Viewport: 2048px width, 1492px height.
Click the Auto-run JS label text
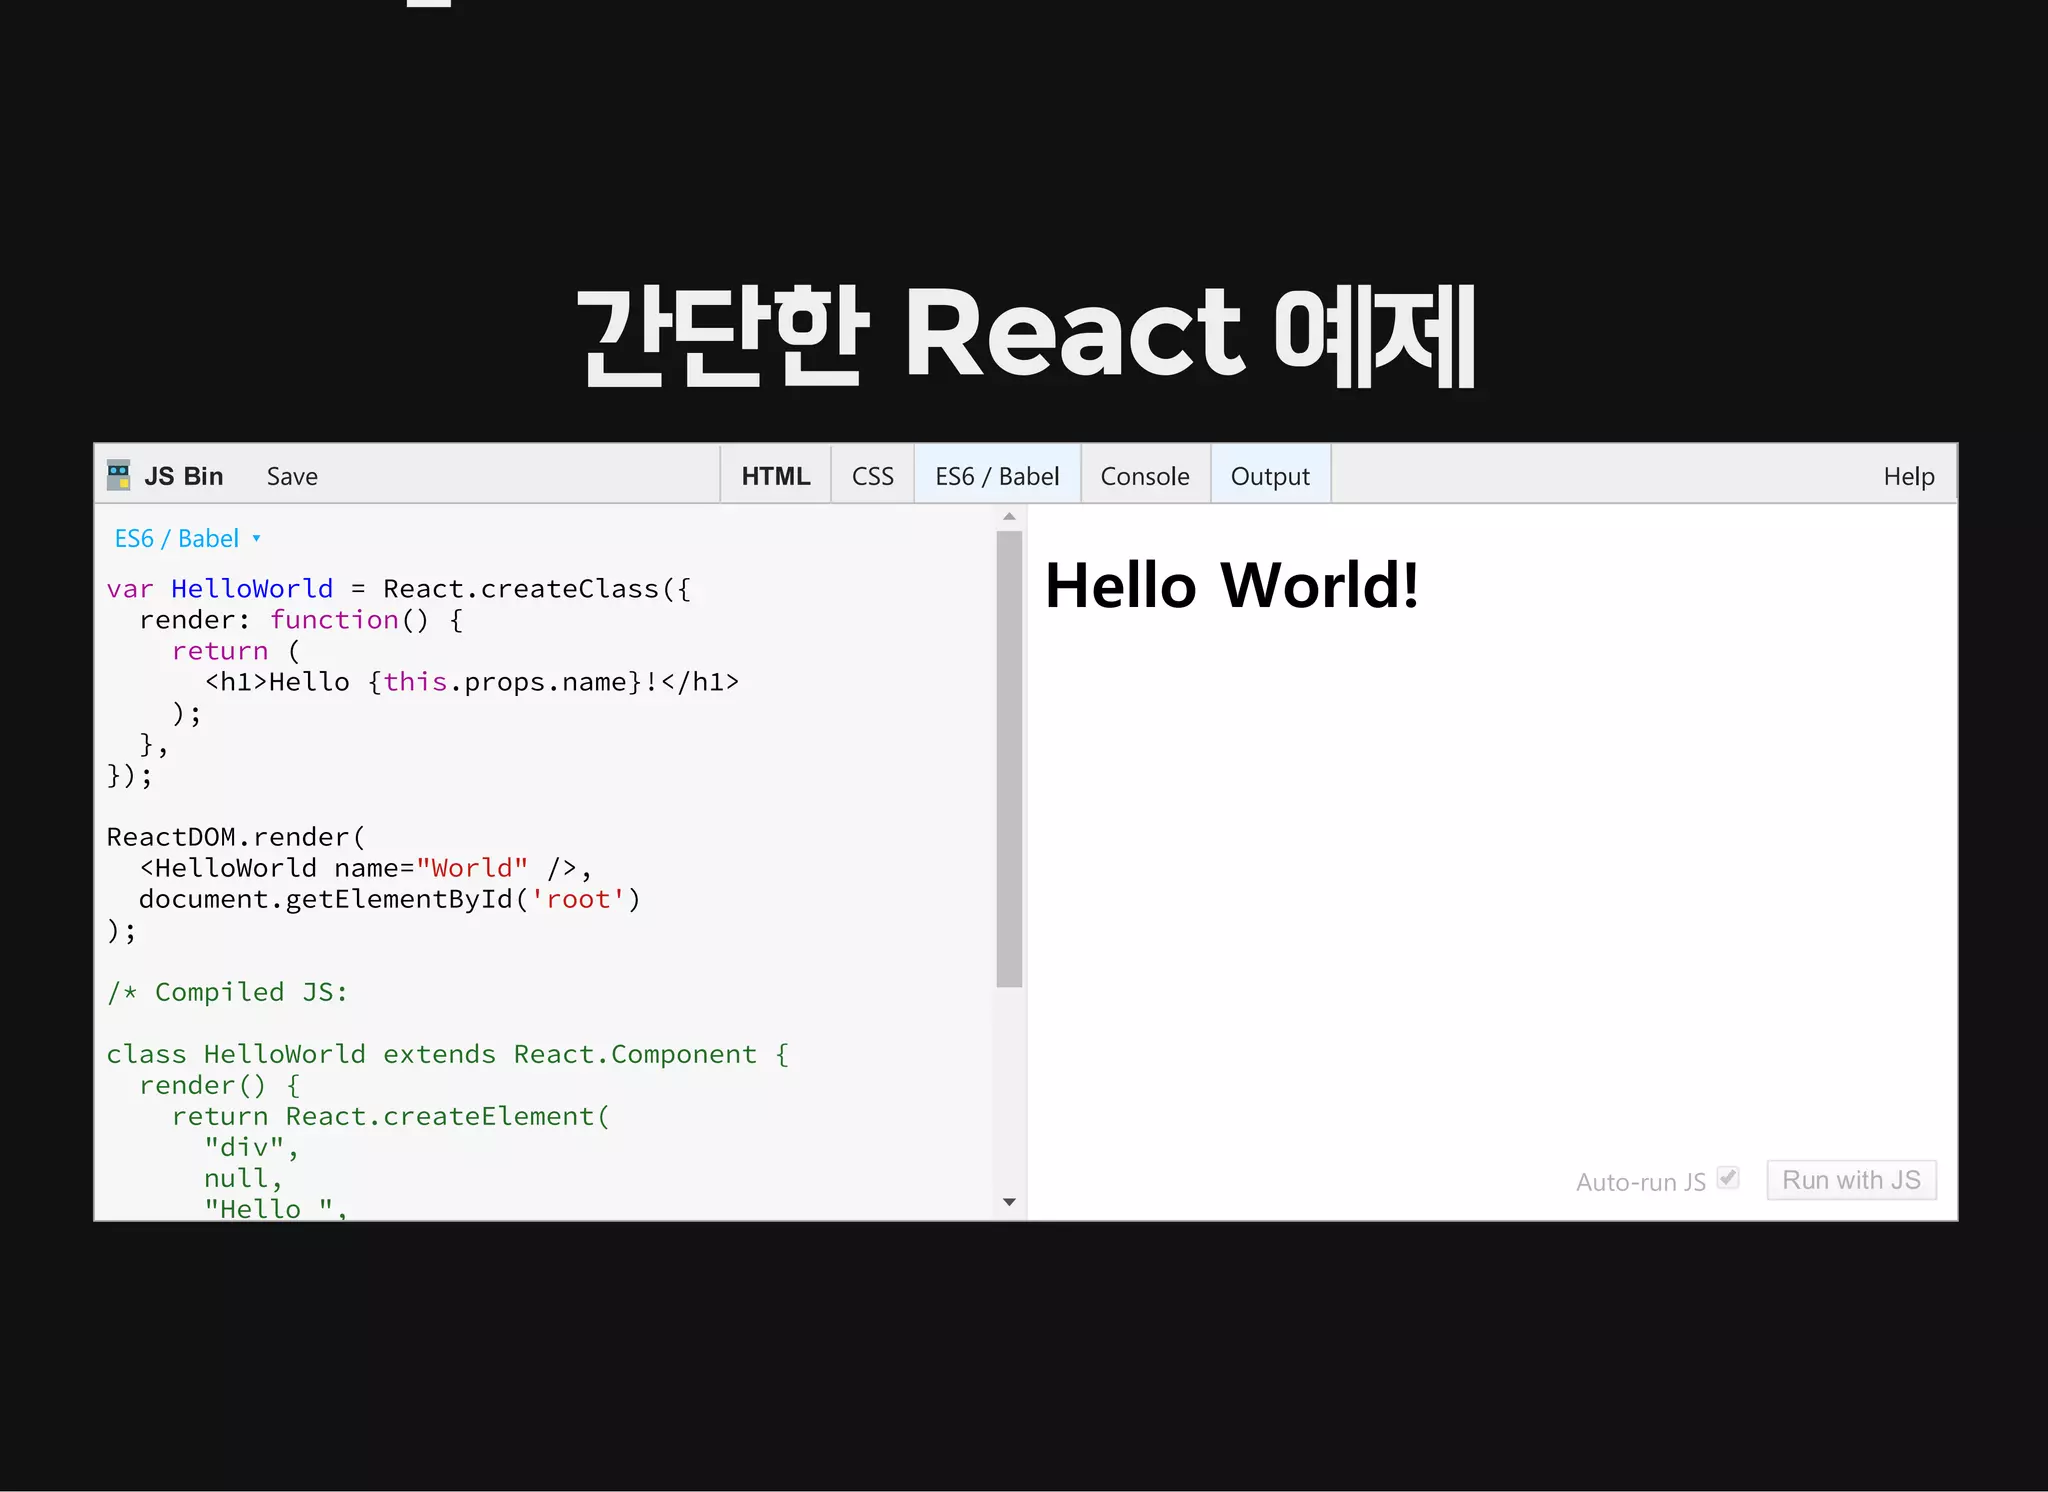pyautogui.click(x=1641, y=1182)
